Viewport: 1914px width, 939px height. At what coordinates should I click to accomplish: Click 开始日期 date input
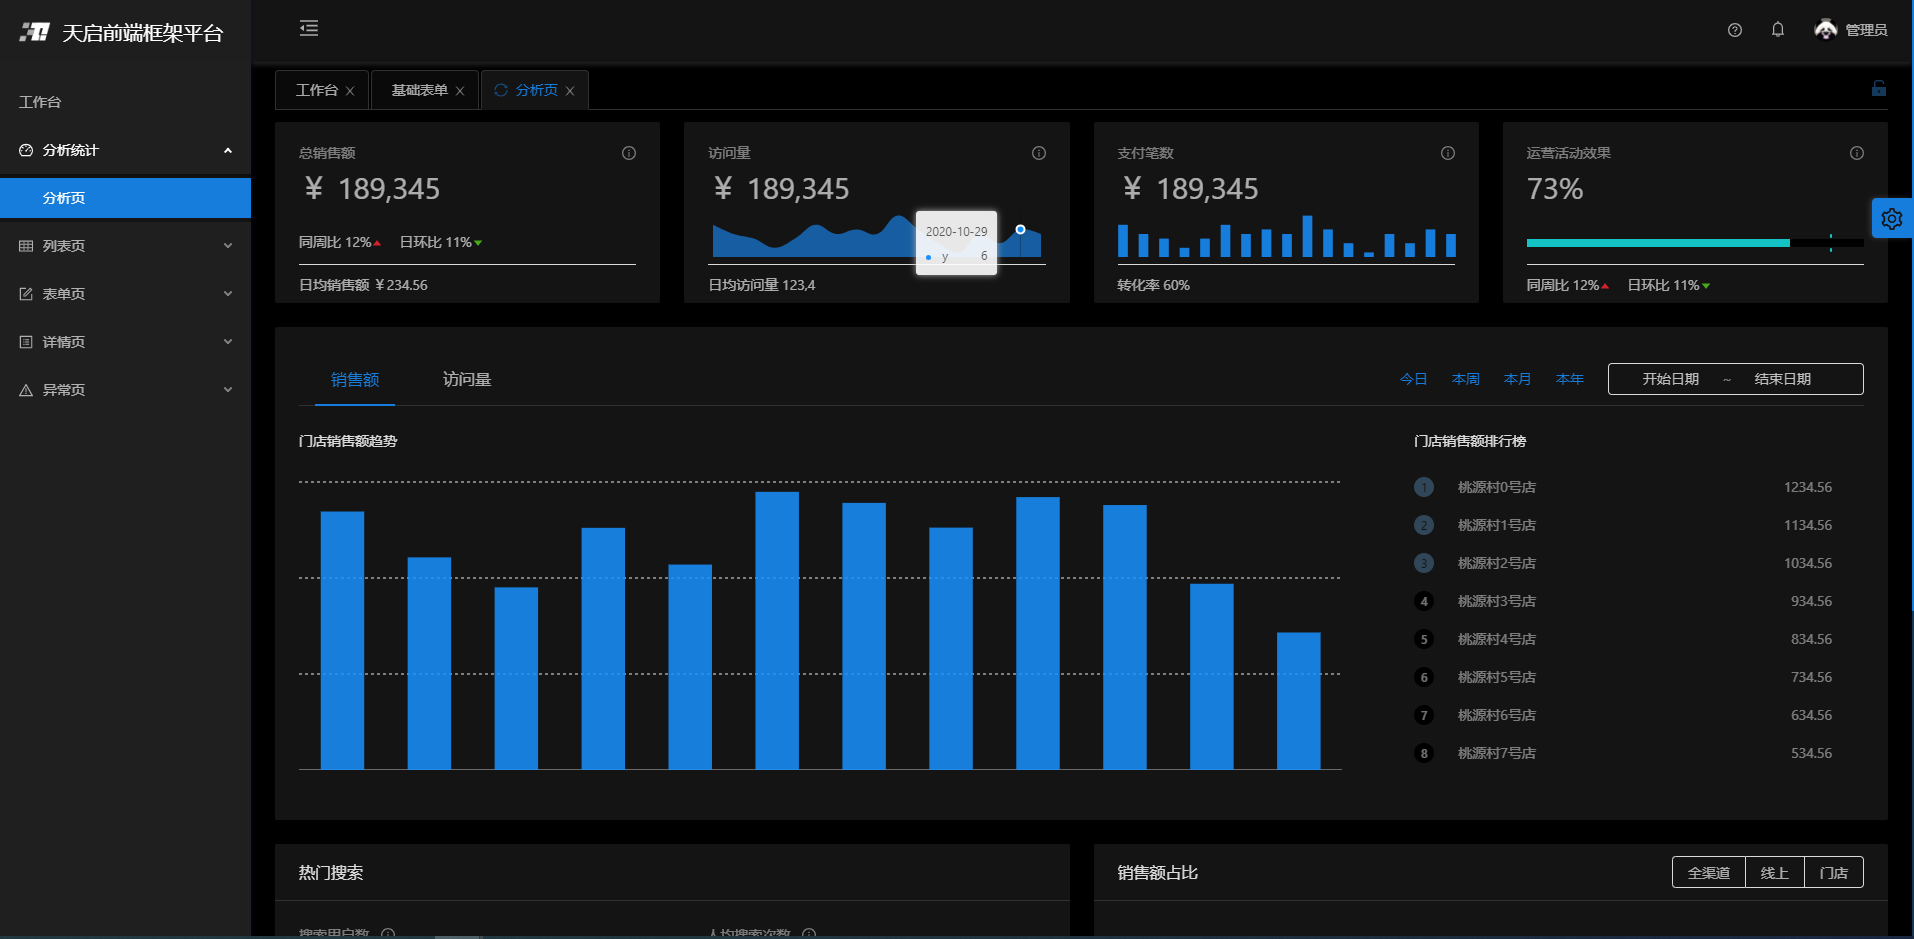pos(1670,379)
